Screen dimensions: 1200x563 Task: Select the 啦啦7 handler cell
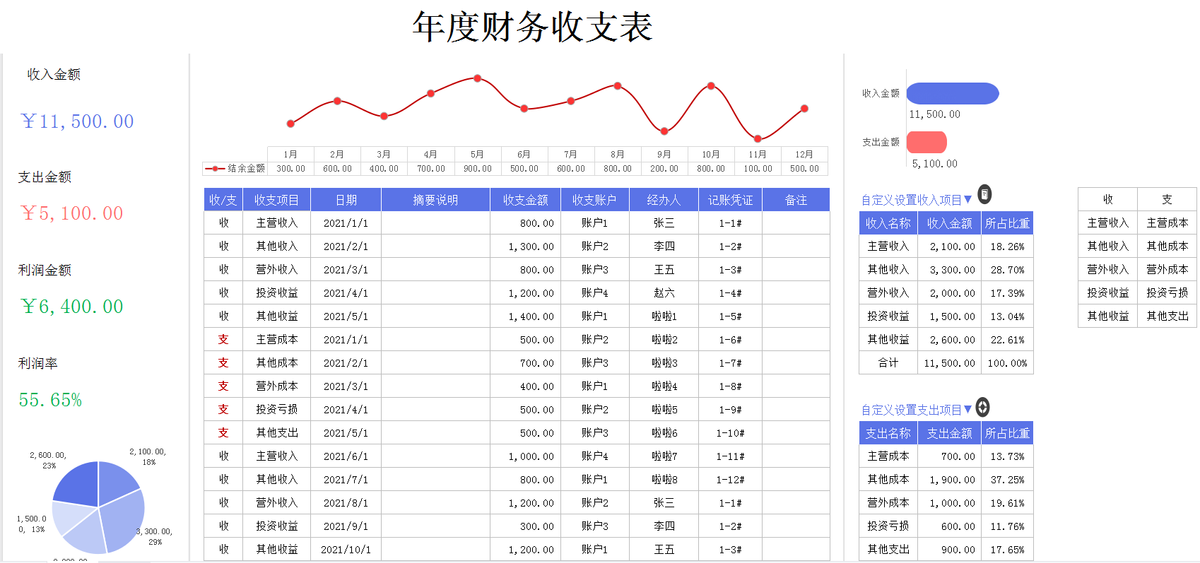click(x=664, y=456)
